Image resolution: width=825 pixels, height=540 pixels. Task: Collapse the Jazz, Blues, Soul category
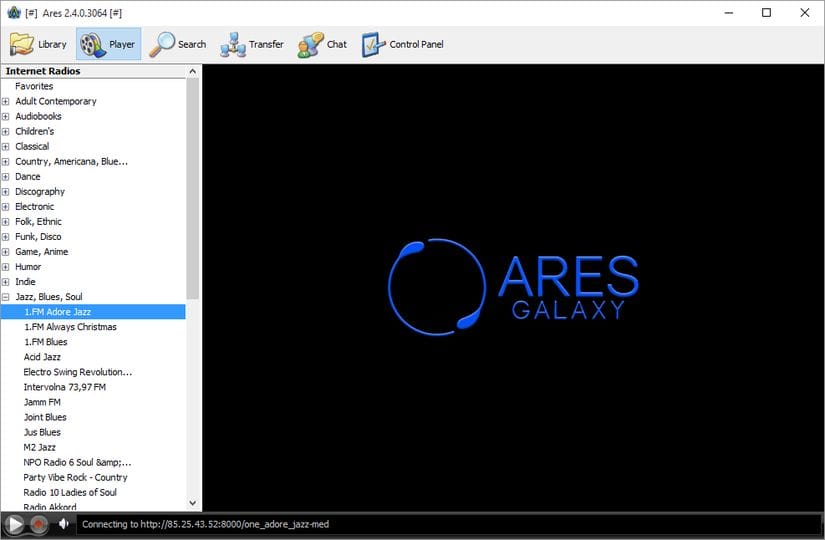point(6,297)
